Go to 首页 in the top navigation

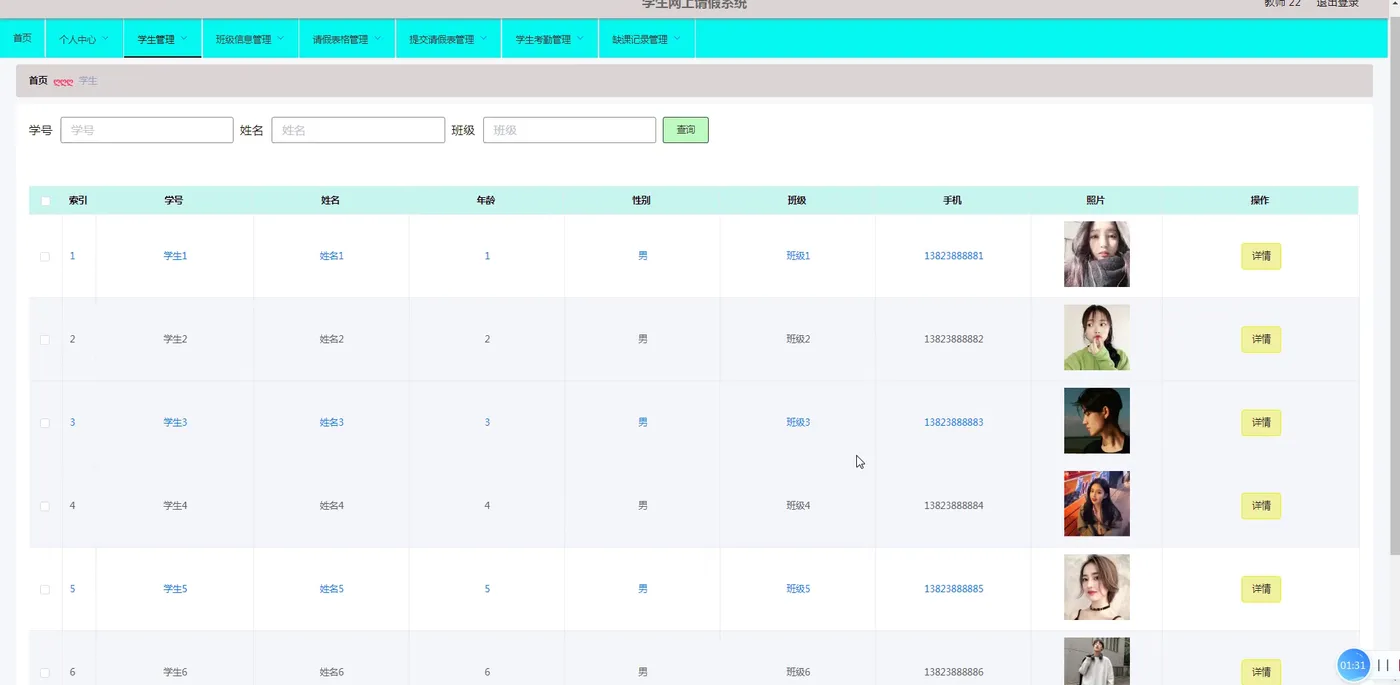pos(22,38)
